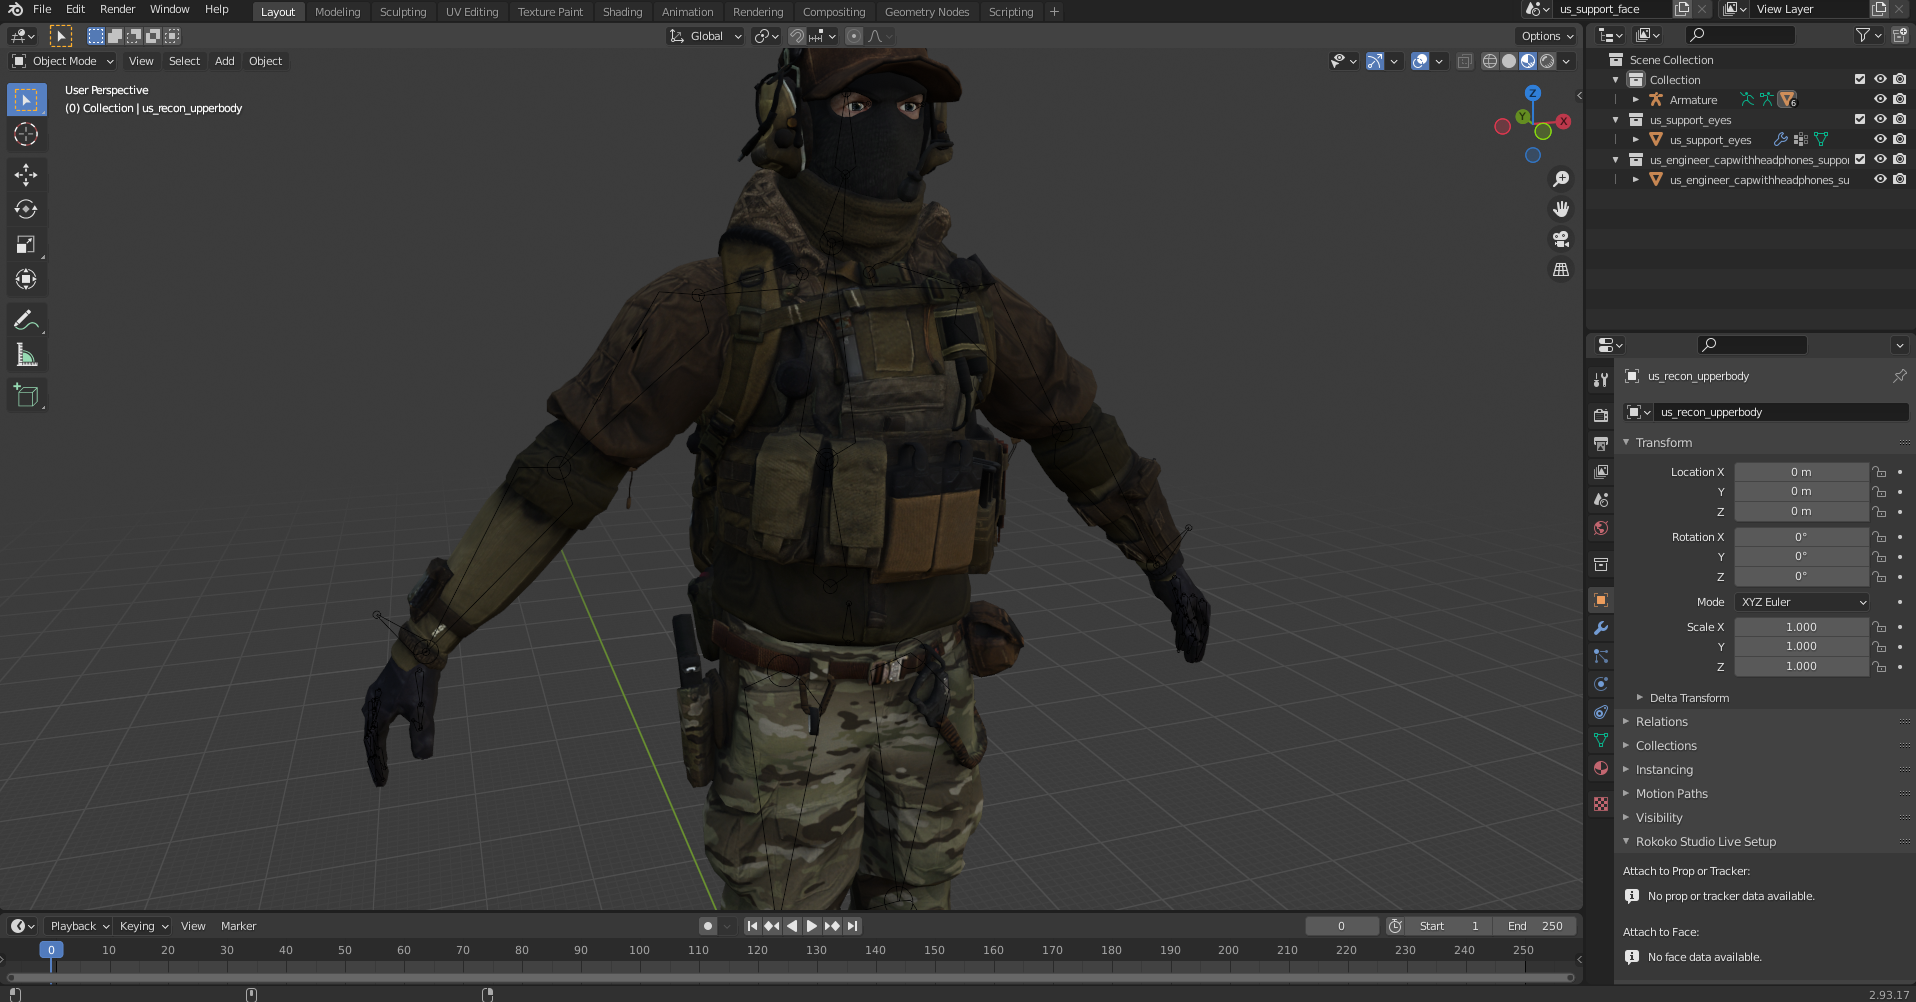1916x1002 pixels.
Task: Uncheck the us_support_eyes collection checkbox
Action: click(x=1860, y=120)
